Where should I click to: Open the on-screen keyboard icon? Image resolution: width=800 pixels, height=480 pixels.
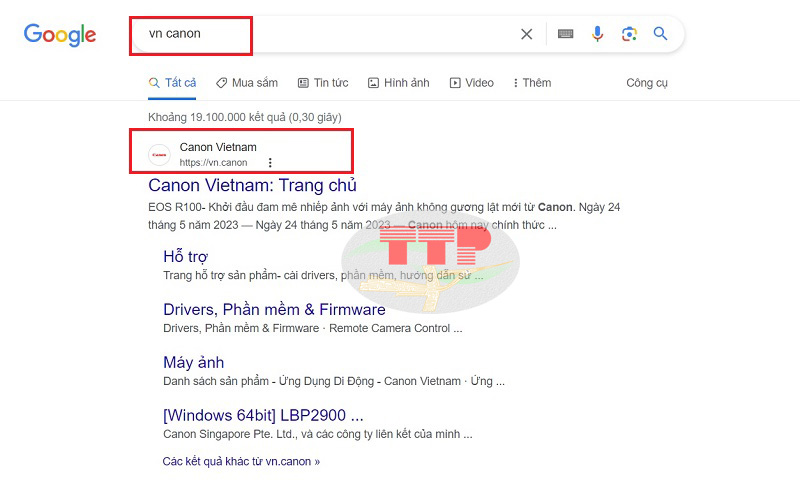click(565, 34)
